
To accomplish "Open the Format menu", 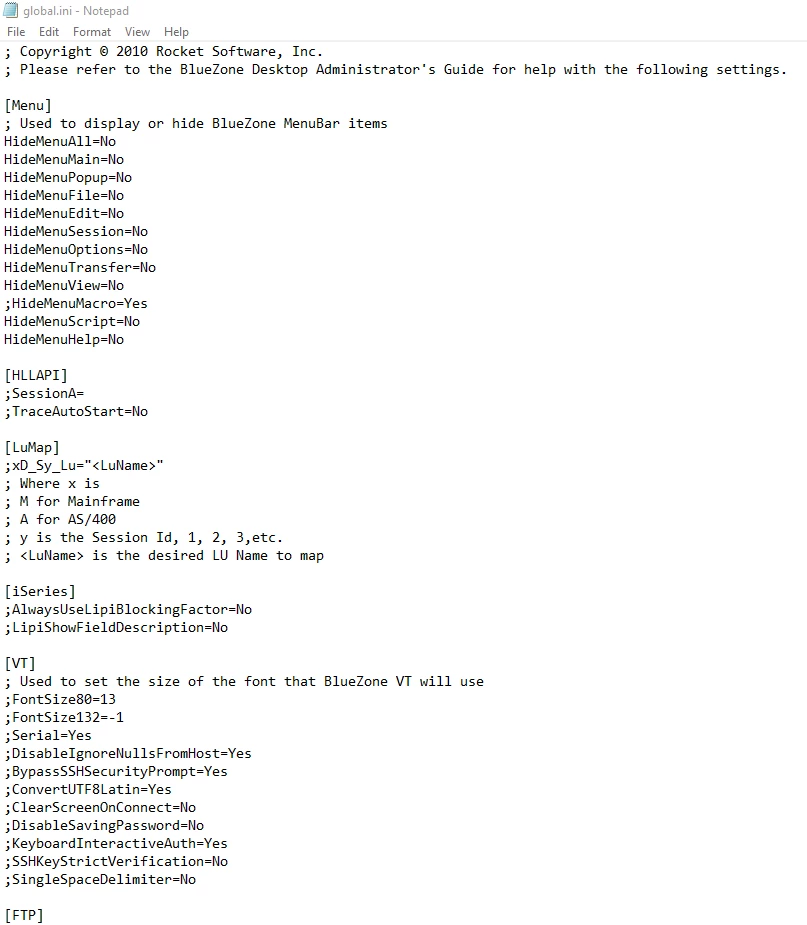I will pos(91,32).
